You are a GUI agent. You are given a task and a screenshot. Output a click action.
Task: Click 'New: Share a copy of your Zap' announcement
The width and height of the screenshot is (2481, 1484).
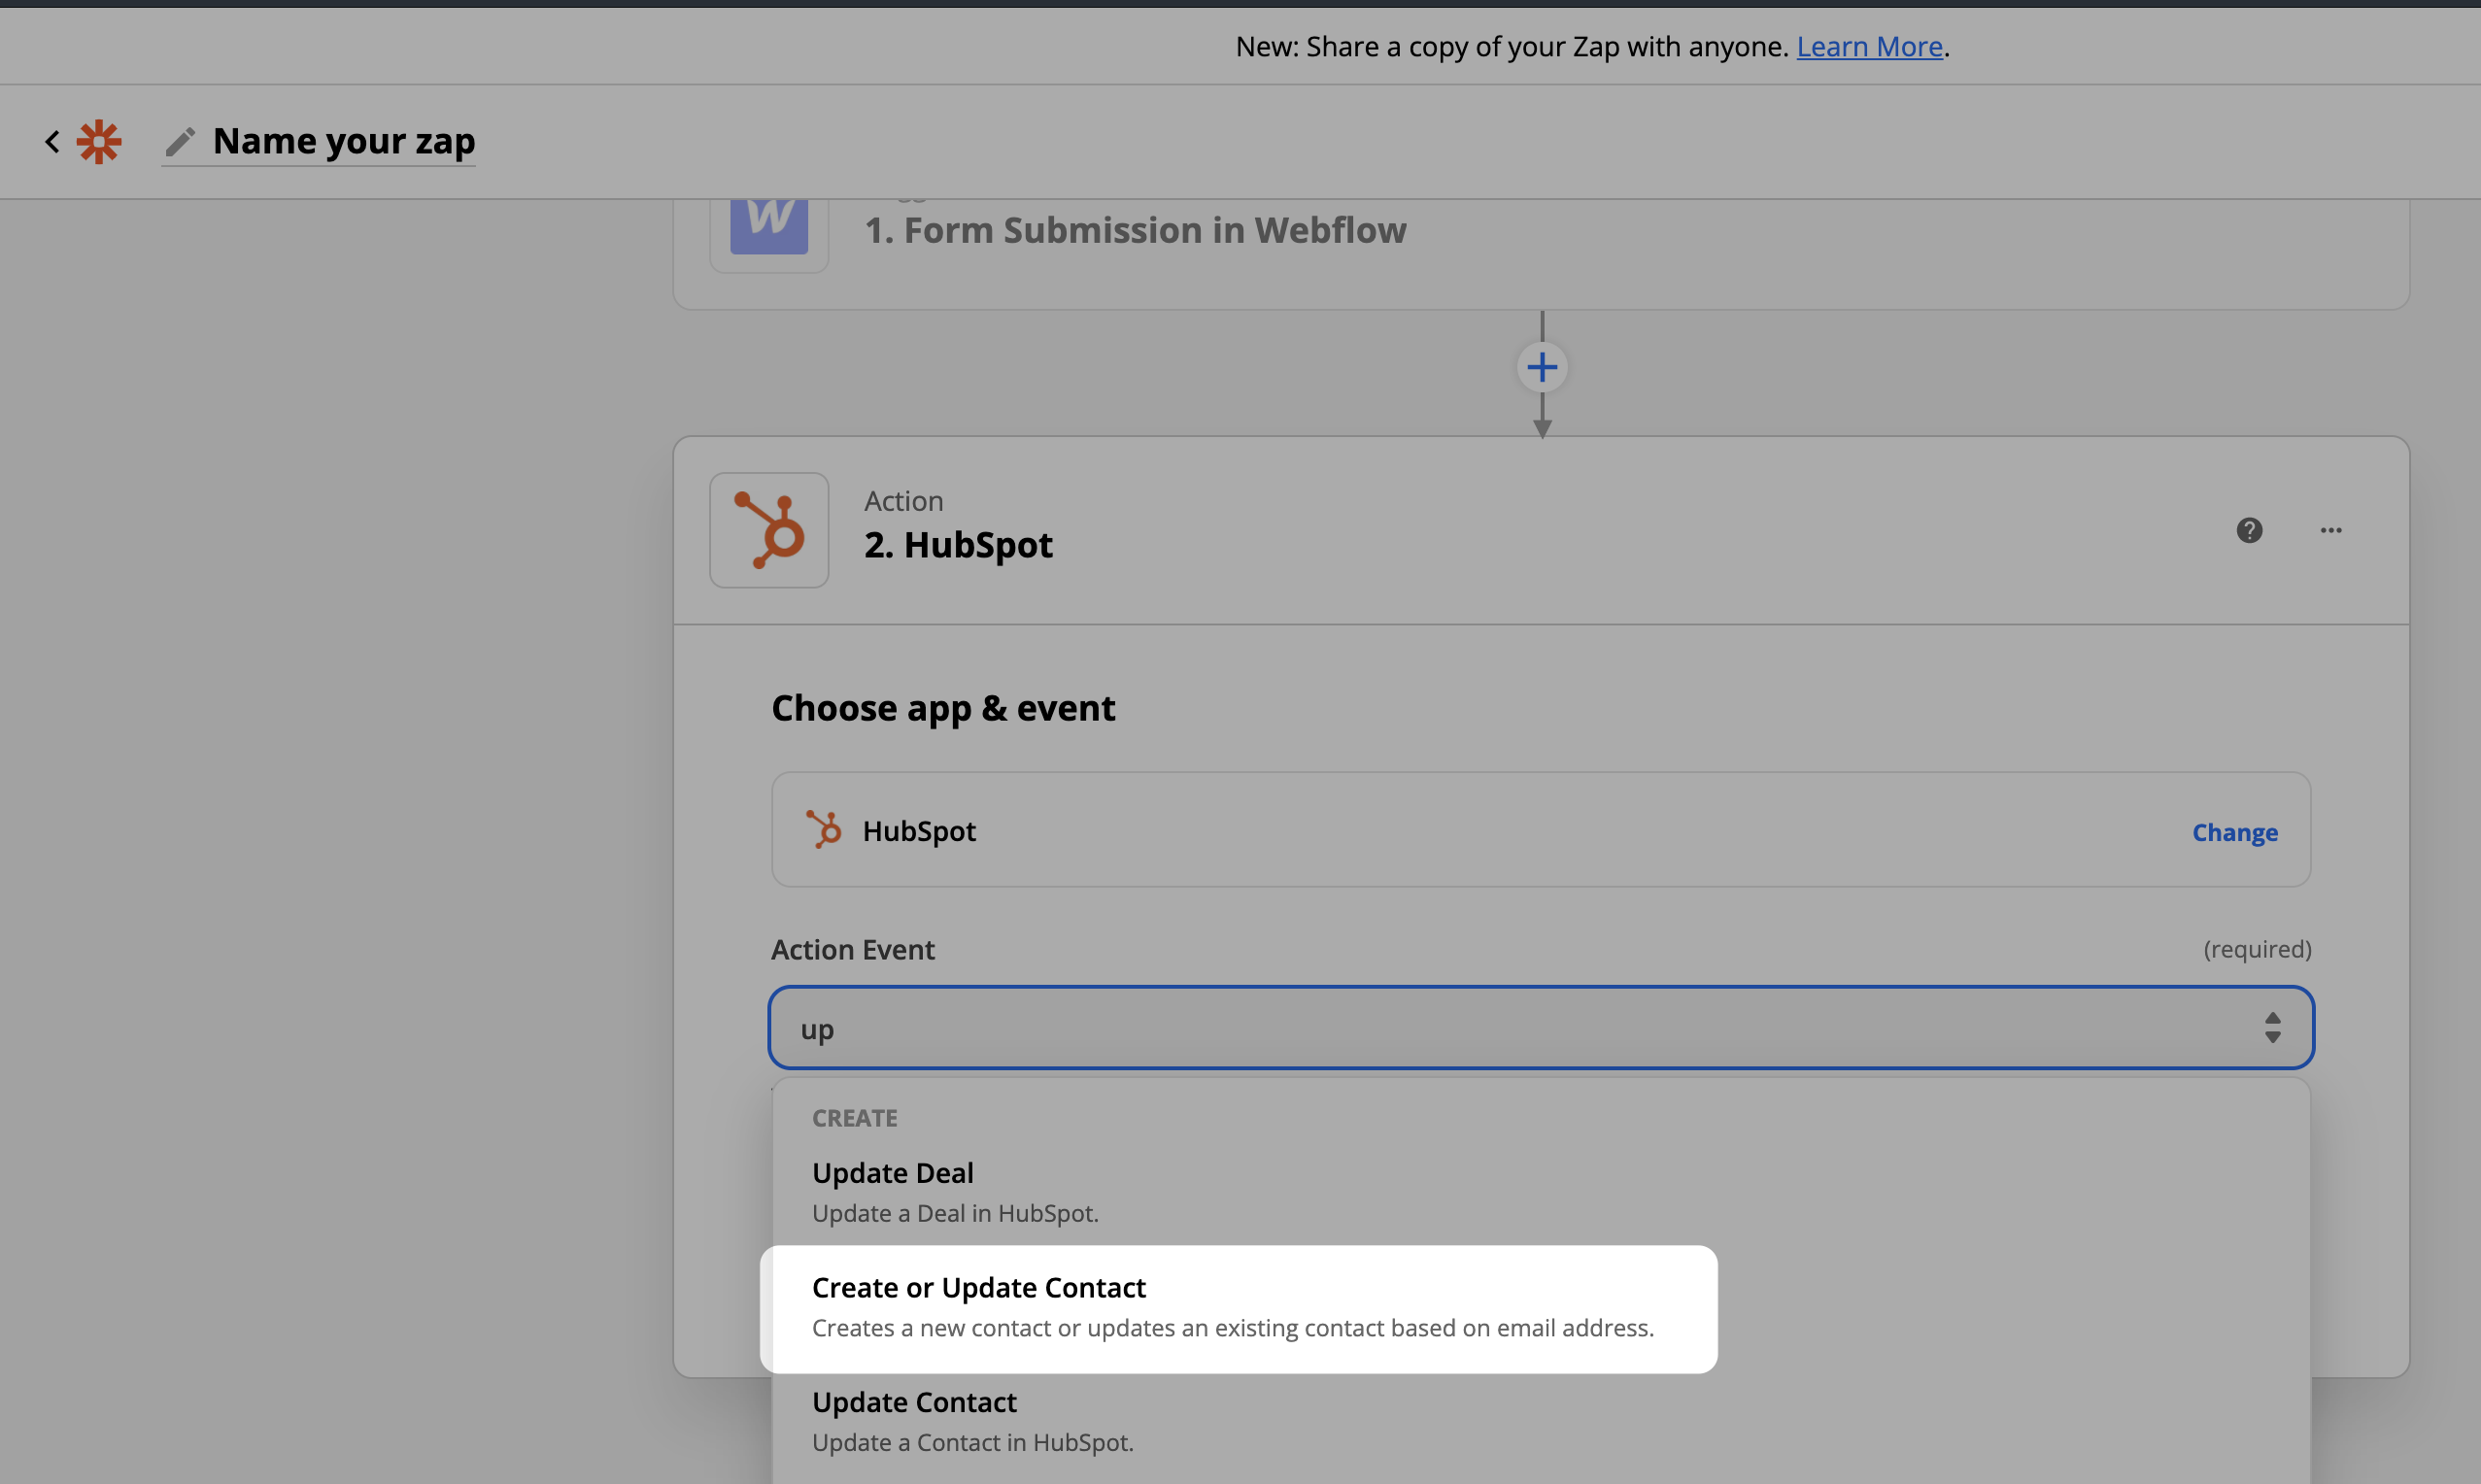pyautogui.click(x=1512, y=46)
